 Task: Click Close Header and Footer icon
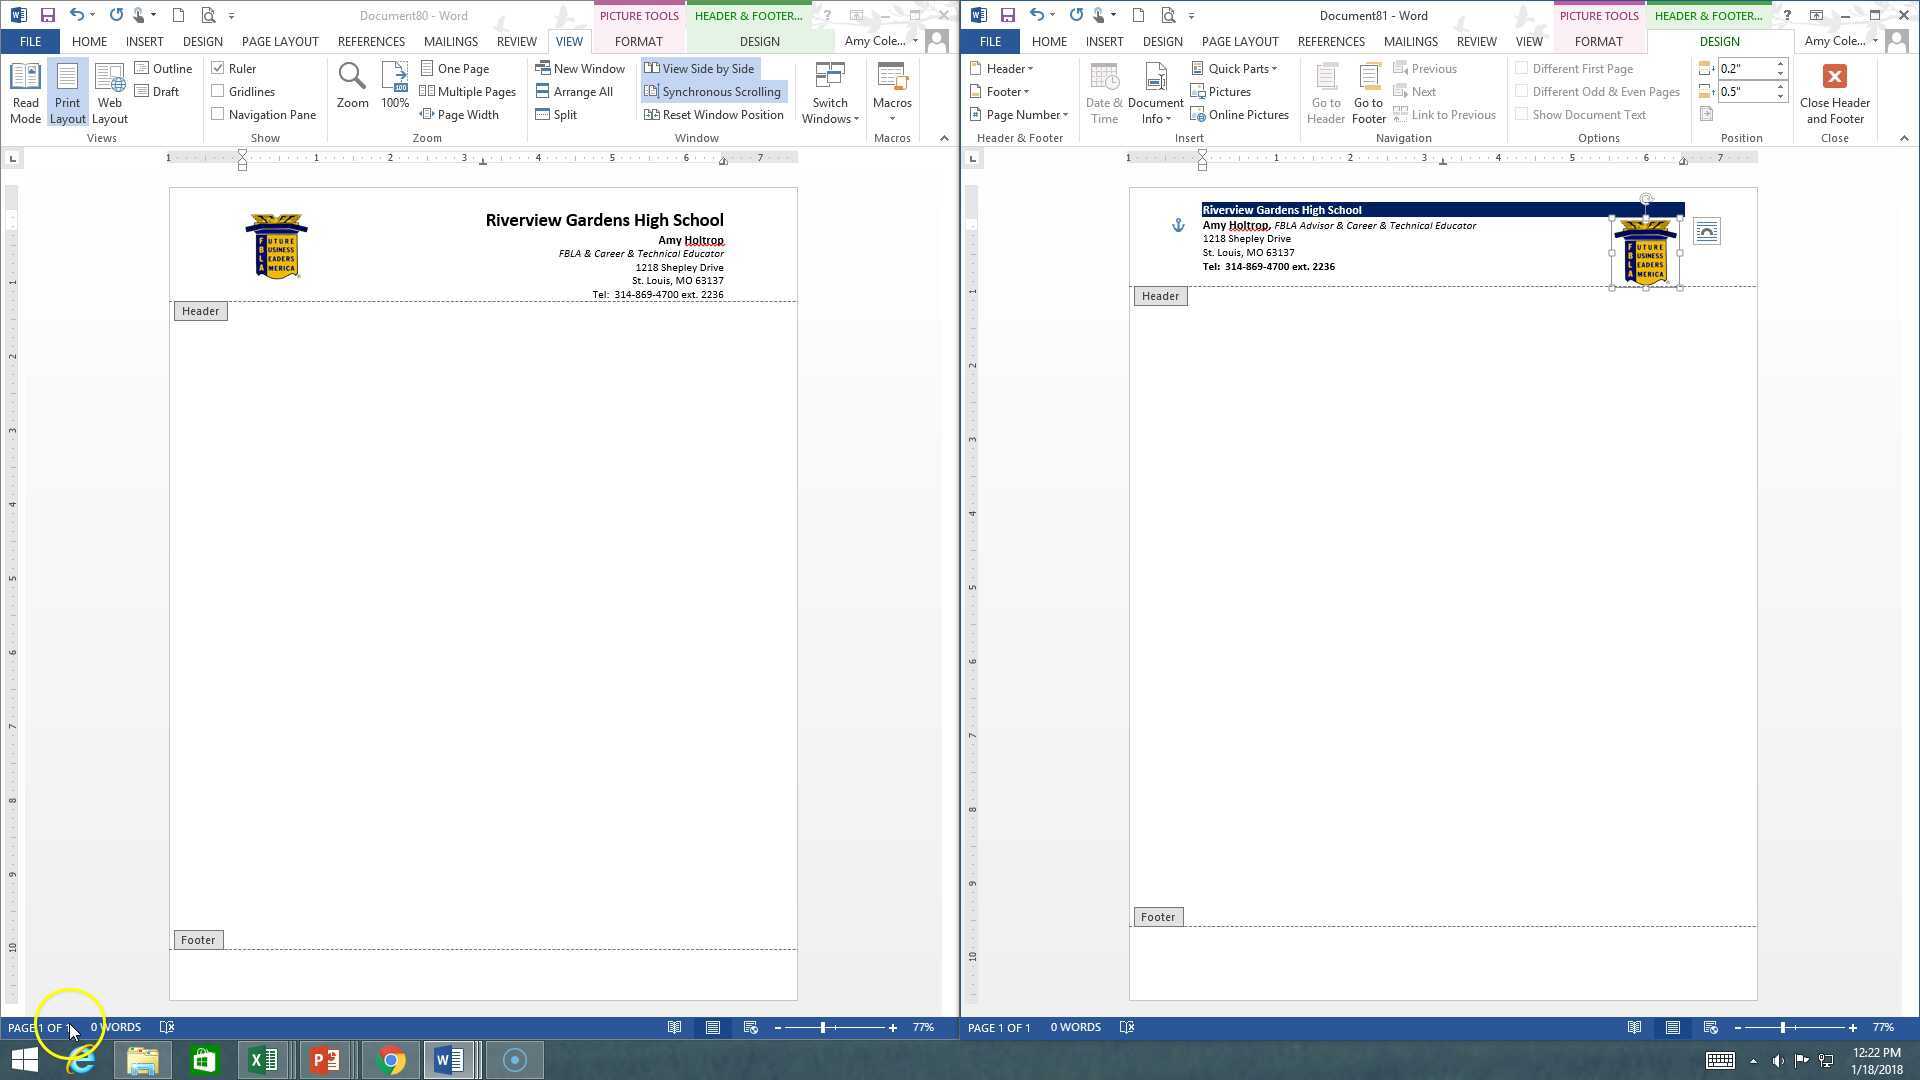1834,78
